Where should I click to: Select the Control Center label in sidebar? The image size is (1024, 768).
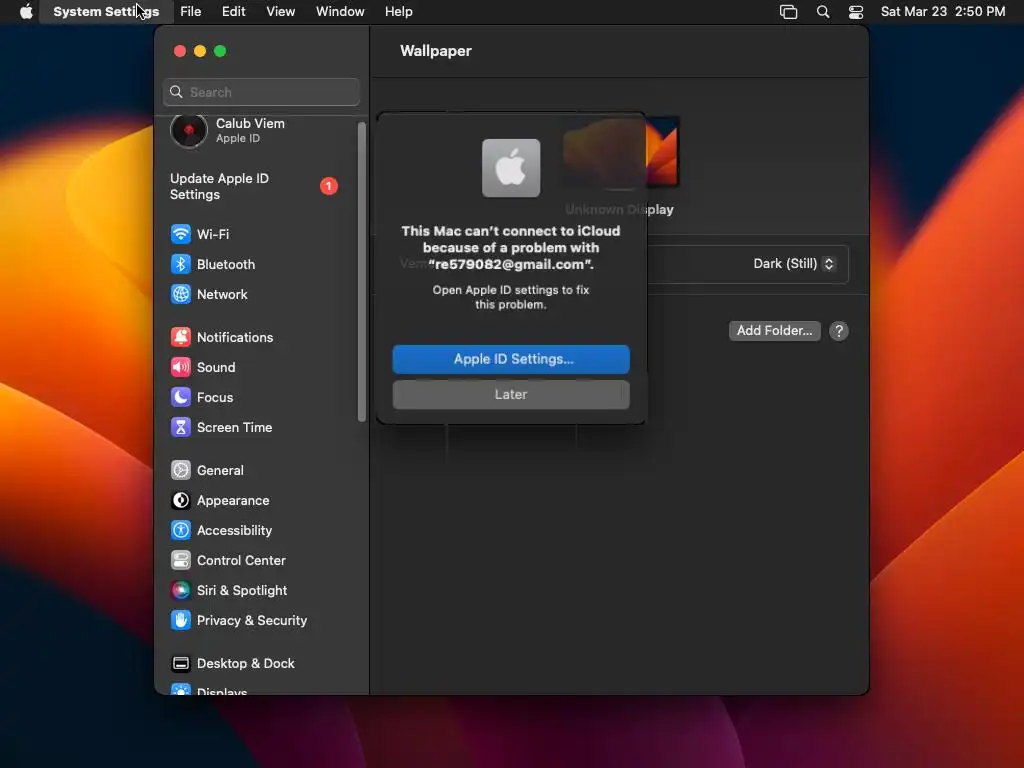tap(241, 560)
